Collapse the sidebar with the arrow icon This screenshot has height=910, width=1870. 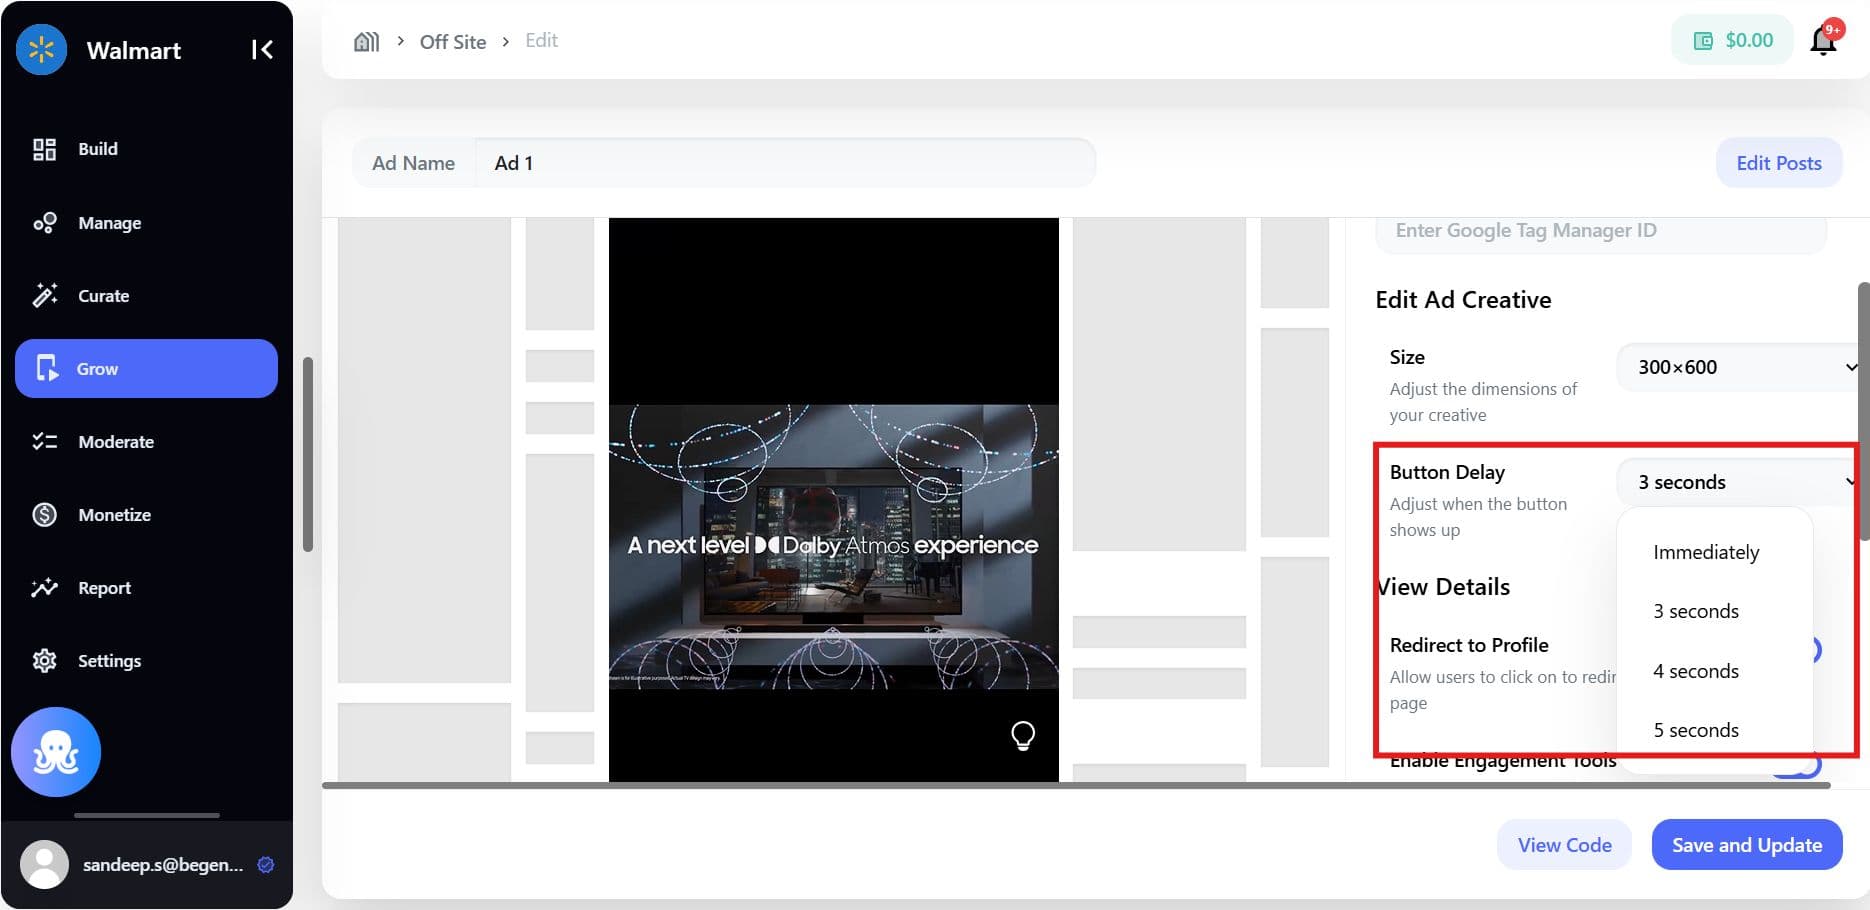(x=262, y=50)
